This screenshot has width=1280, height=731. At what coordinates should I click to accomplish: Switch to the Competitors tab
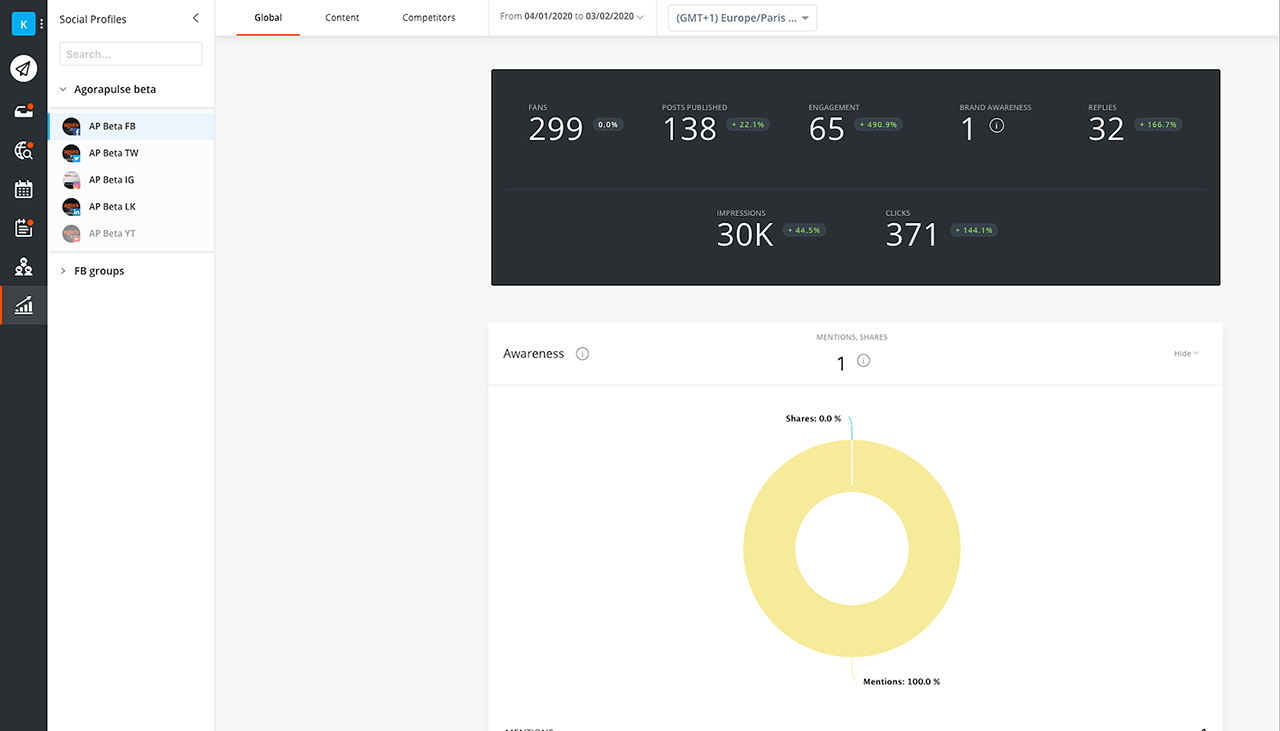(x=428, y=17)
